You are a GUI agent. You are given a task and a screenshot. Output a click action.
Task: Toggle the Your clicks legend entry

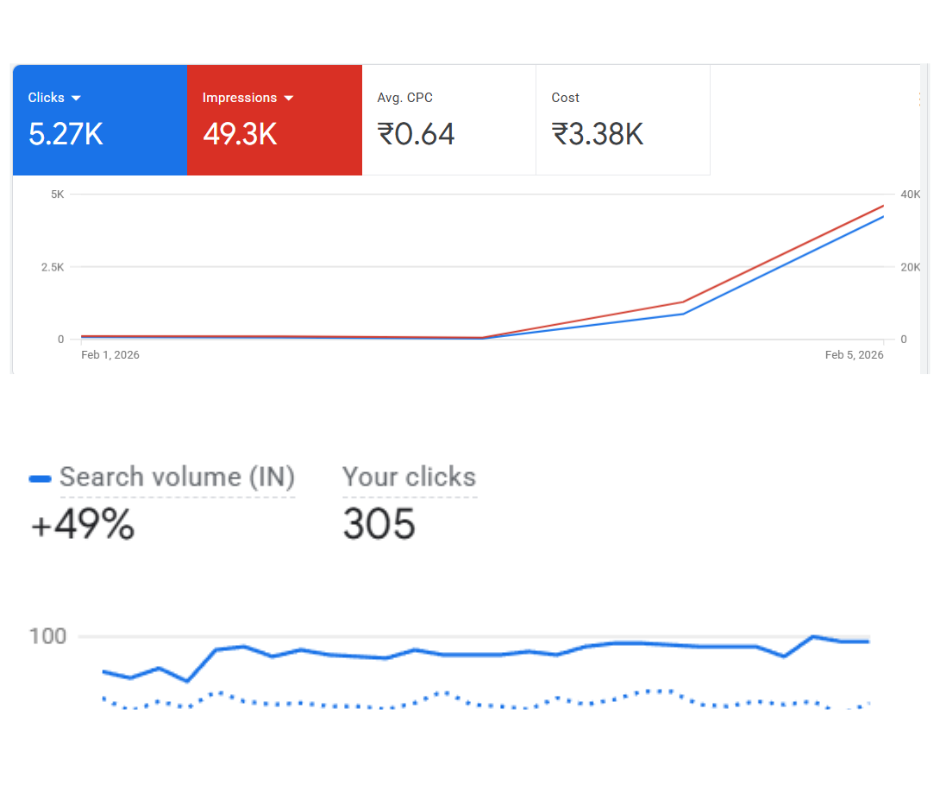409,477
